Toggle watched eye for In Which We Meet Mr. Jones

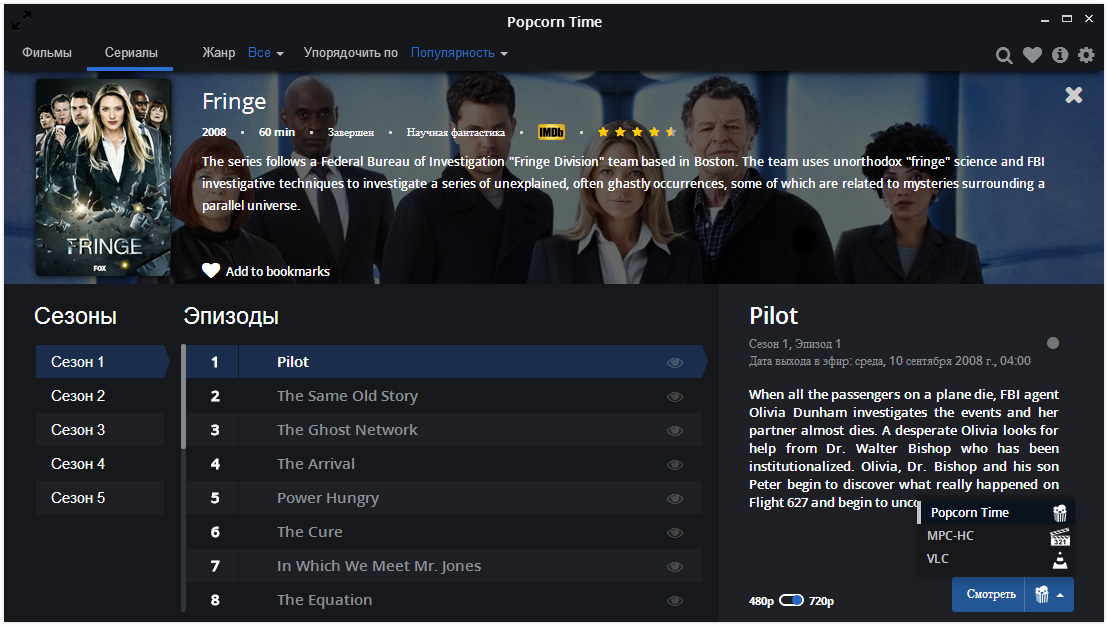675,566
